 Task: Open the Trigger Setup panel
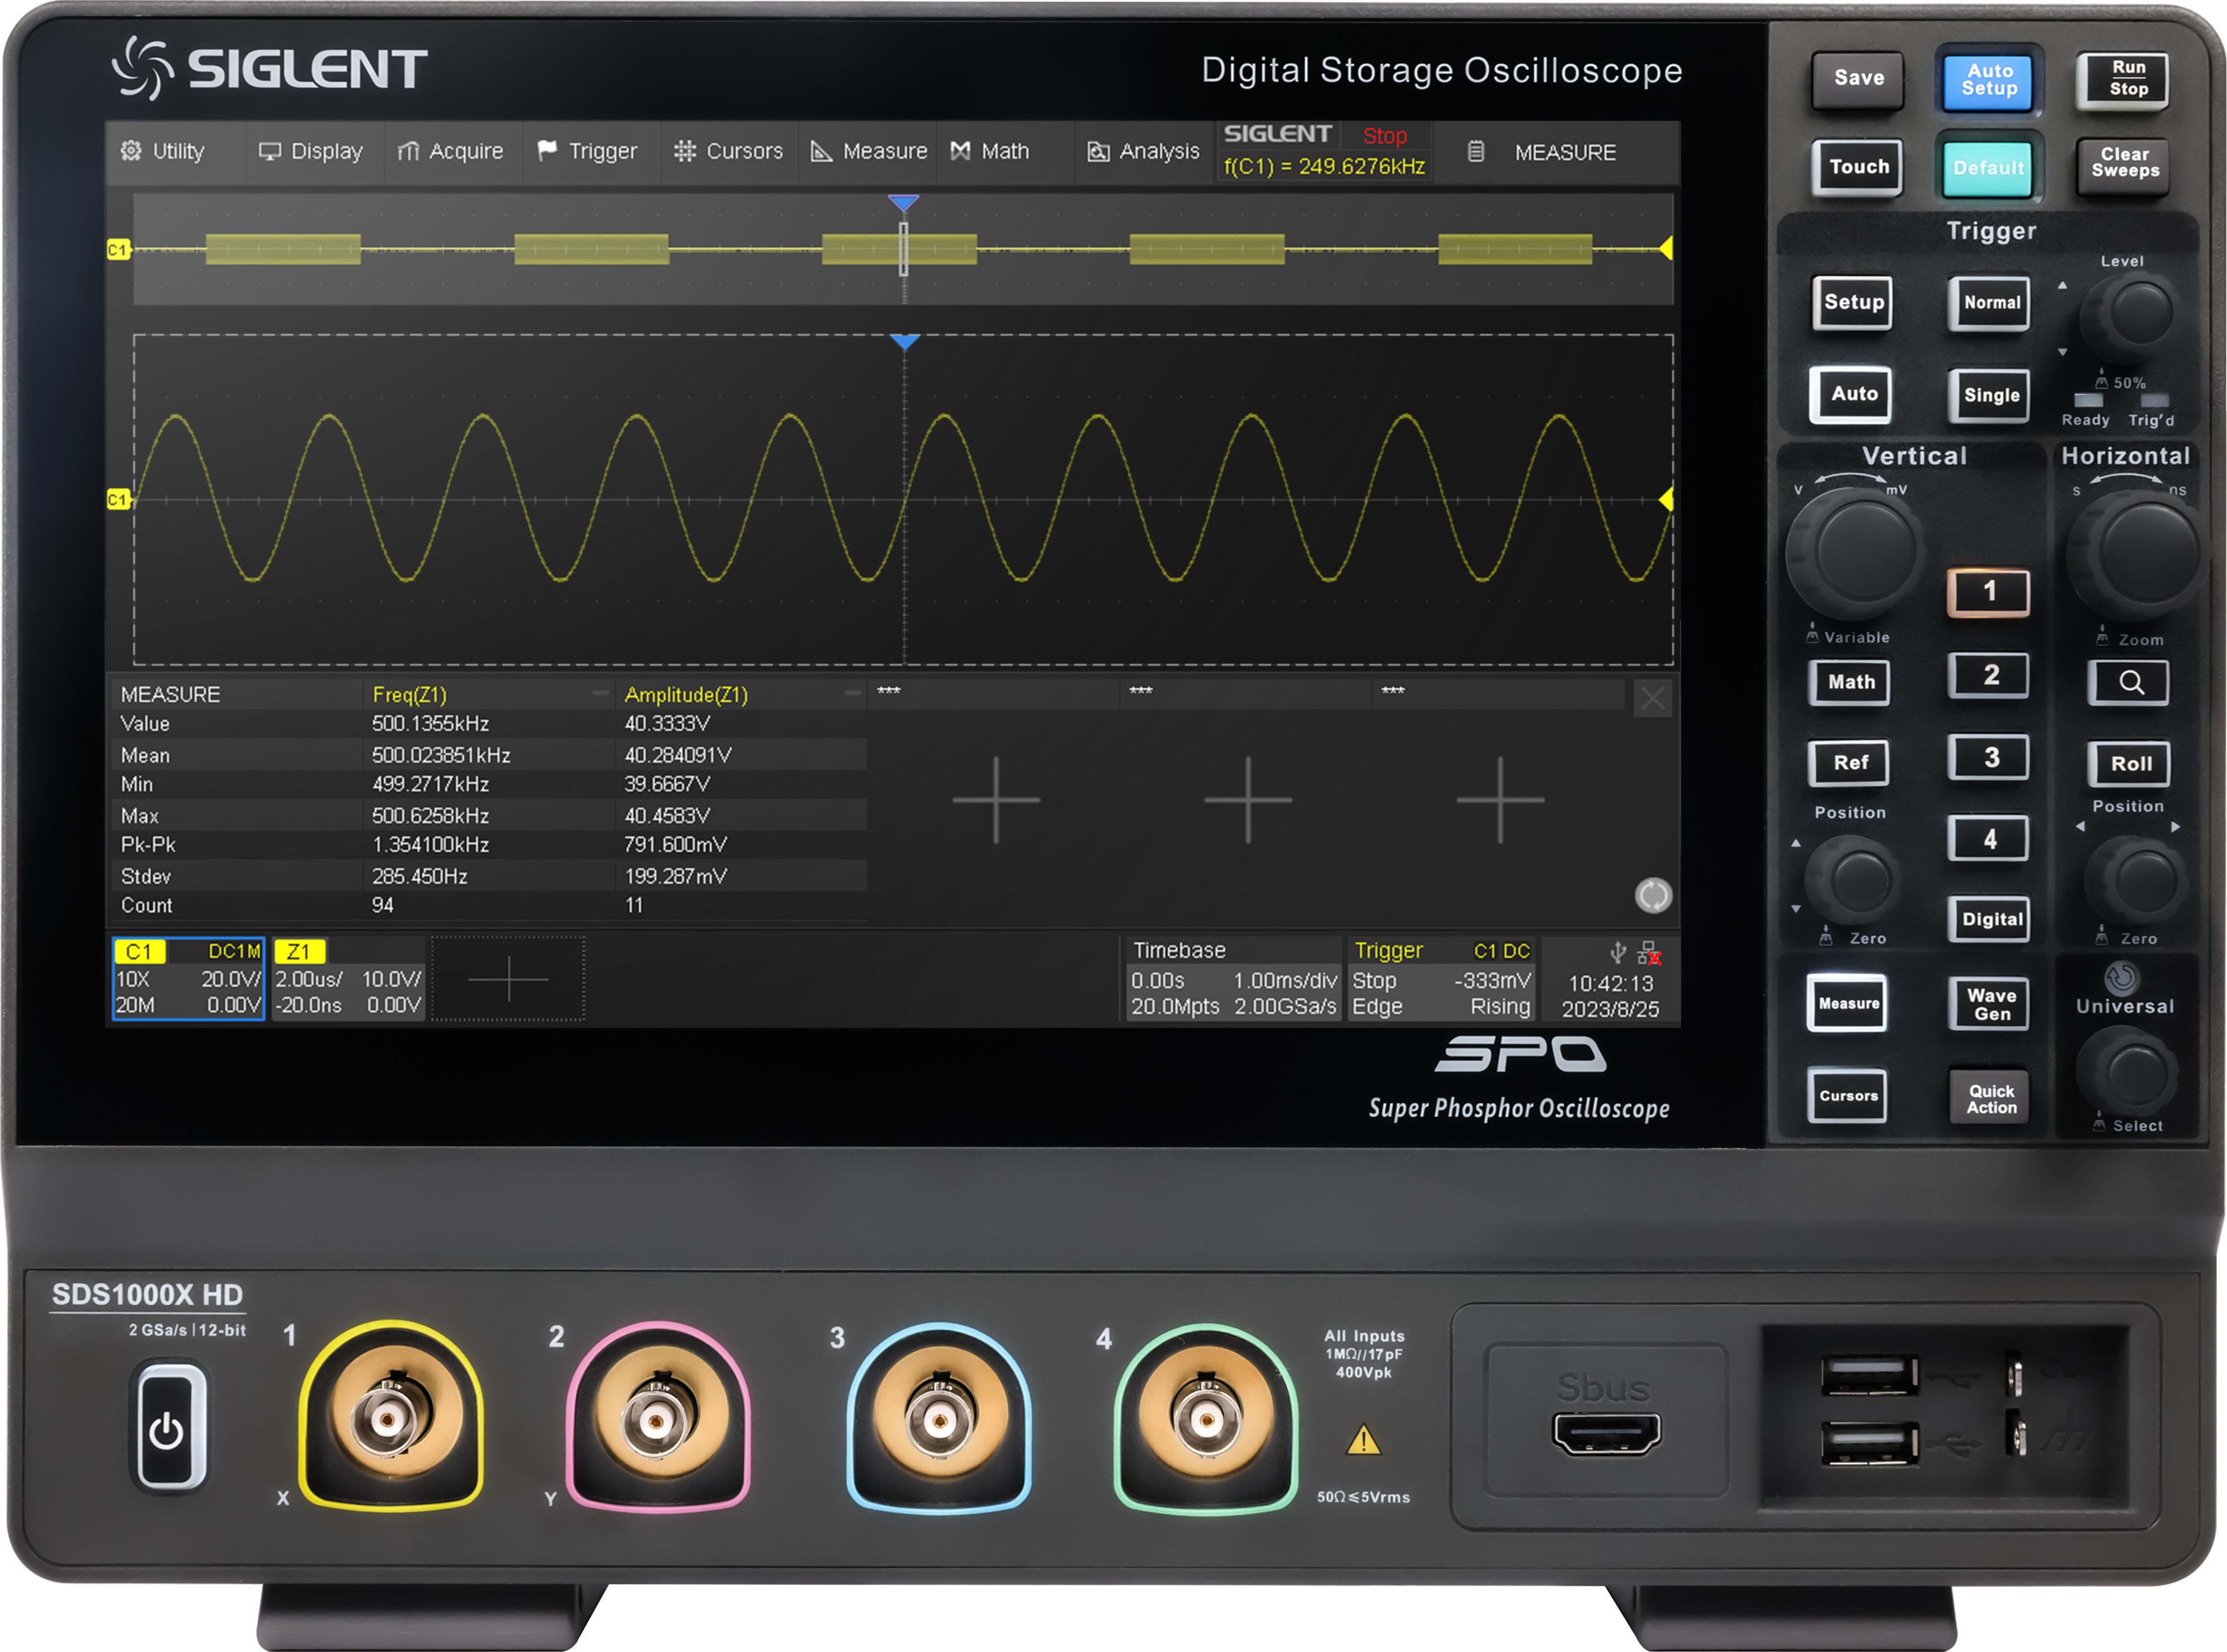1851,303
